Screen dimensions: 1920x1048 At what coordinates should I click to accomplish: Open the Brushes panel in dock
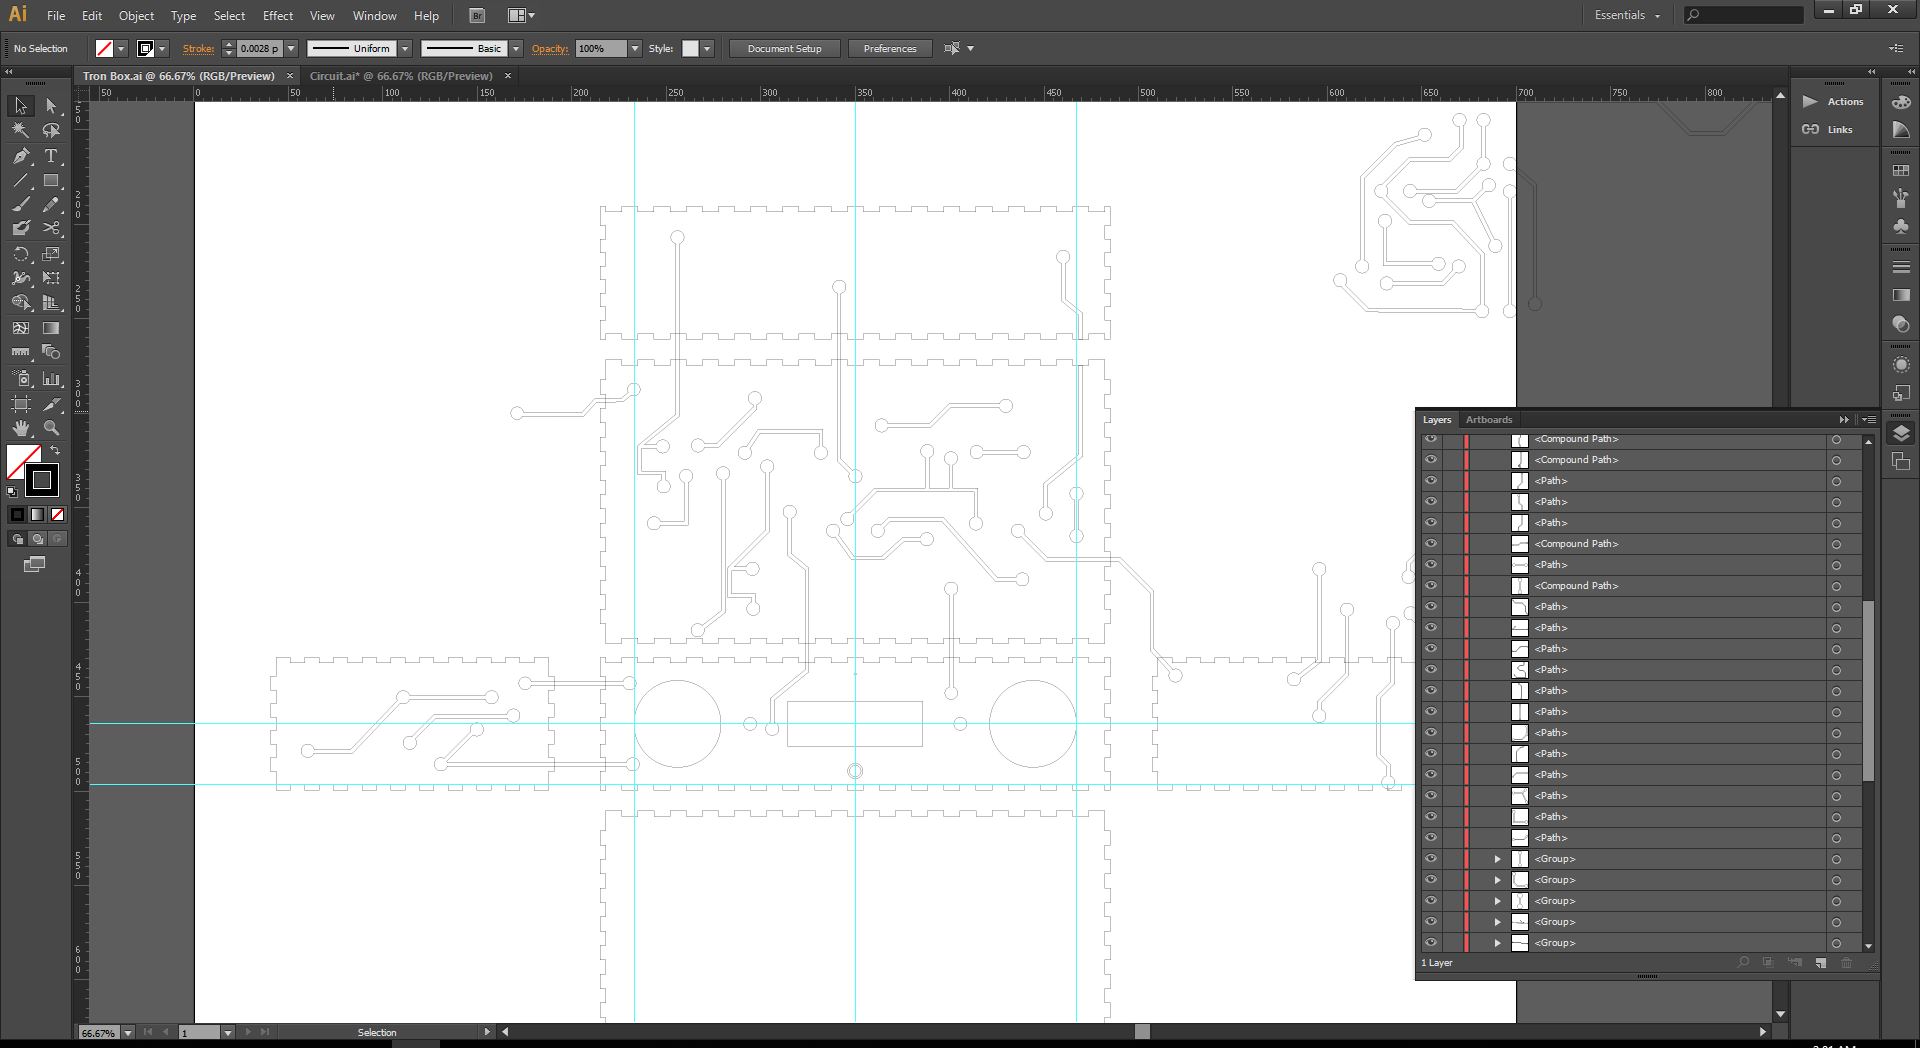(1901, 199)
